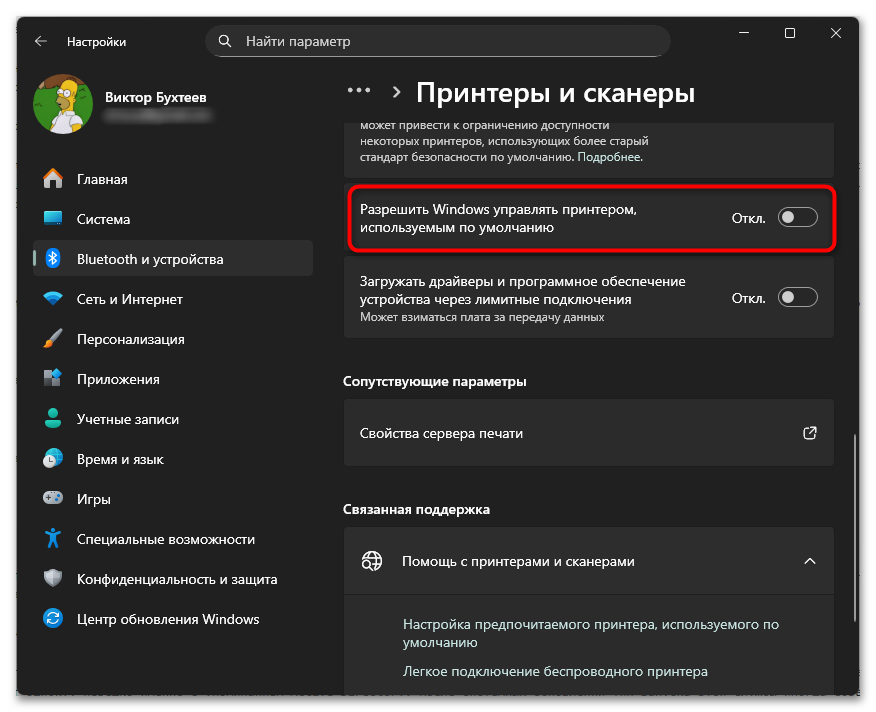Click the vertical scrollbar thumb
This screenshot has width=876, height=712.
[x=855, y=528]
